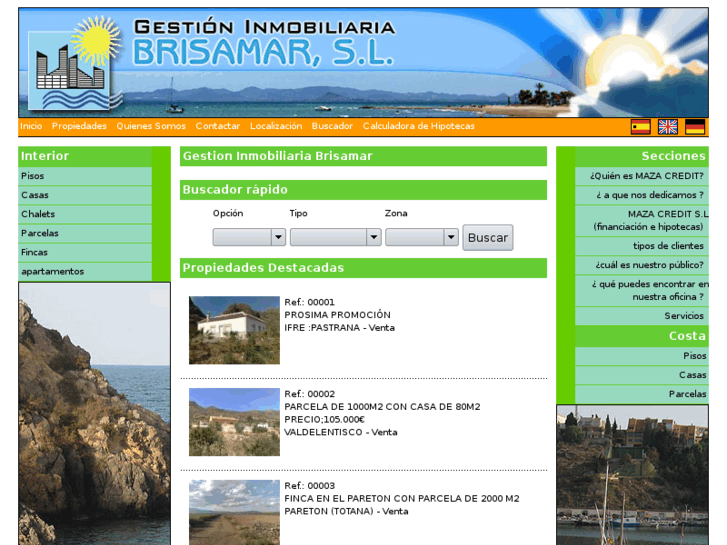Open ¿Quién es MAZA CREDIT? link
This screenshot has height=545, width=727.
point(642,176)
